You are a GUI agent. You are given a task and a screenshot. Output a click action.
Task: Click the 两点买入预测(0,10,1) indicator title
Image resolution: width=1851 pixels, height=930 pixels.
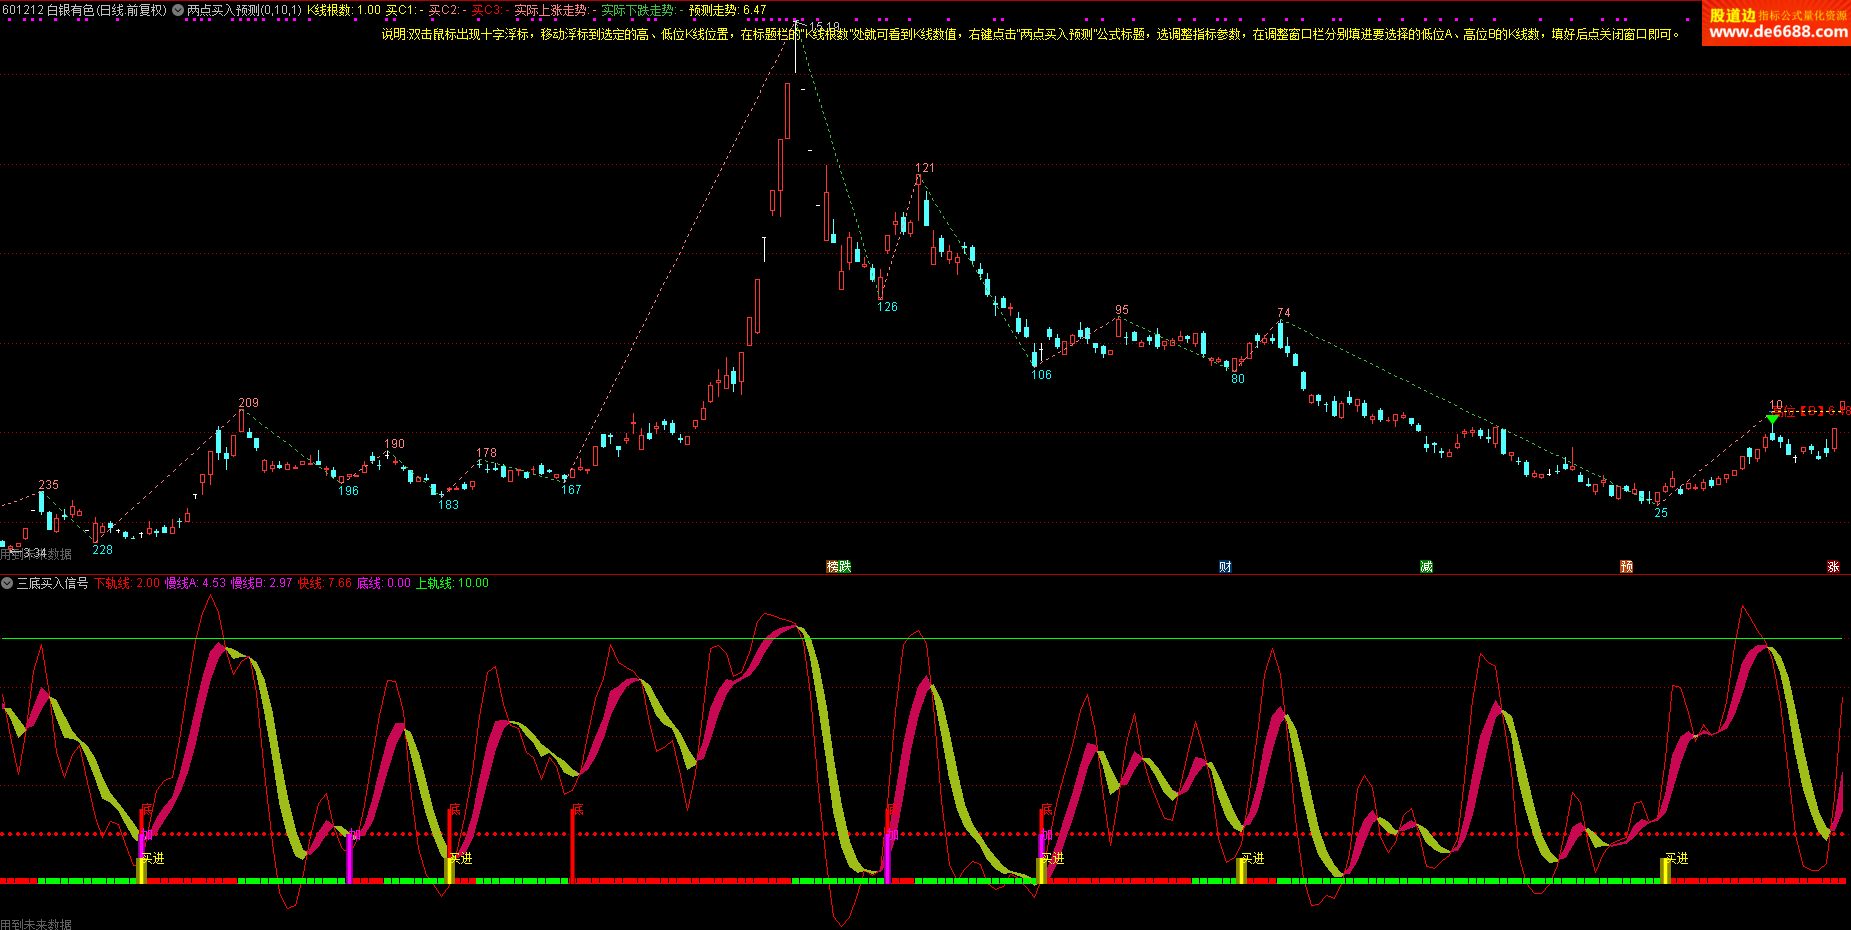244,10
